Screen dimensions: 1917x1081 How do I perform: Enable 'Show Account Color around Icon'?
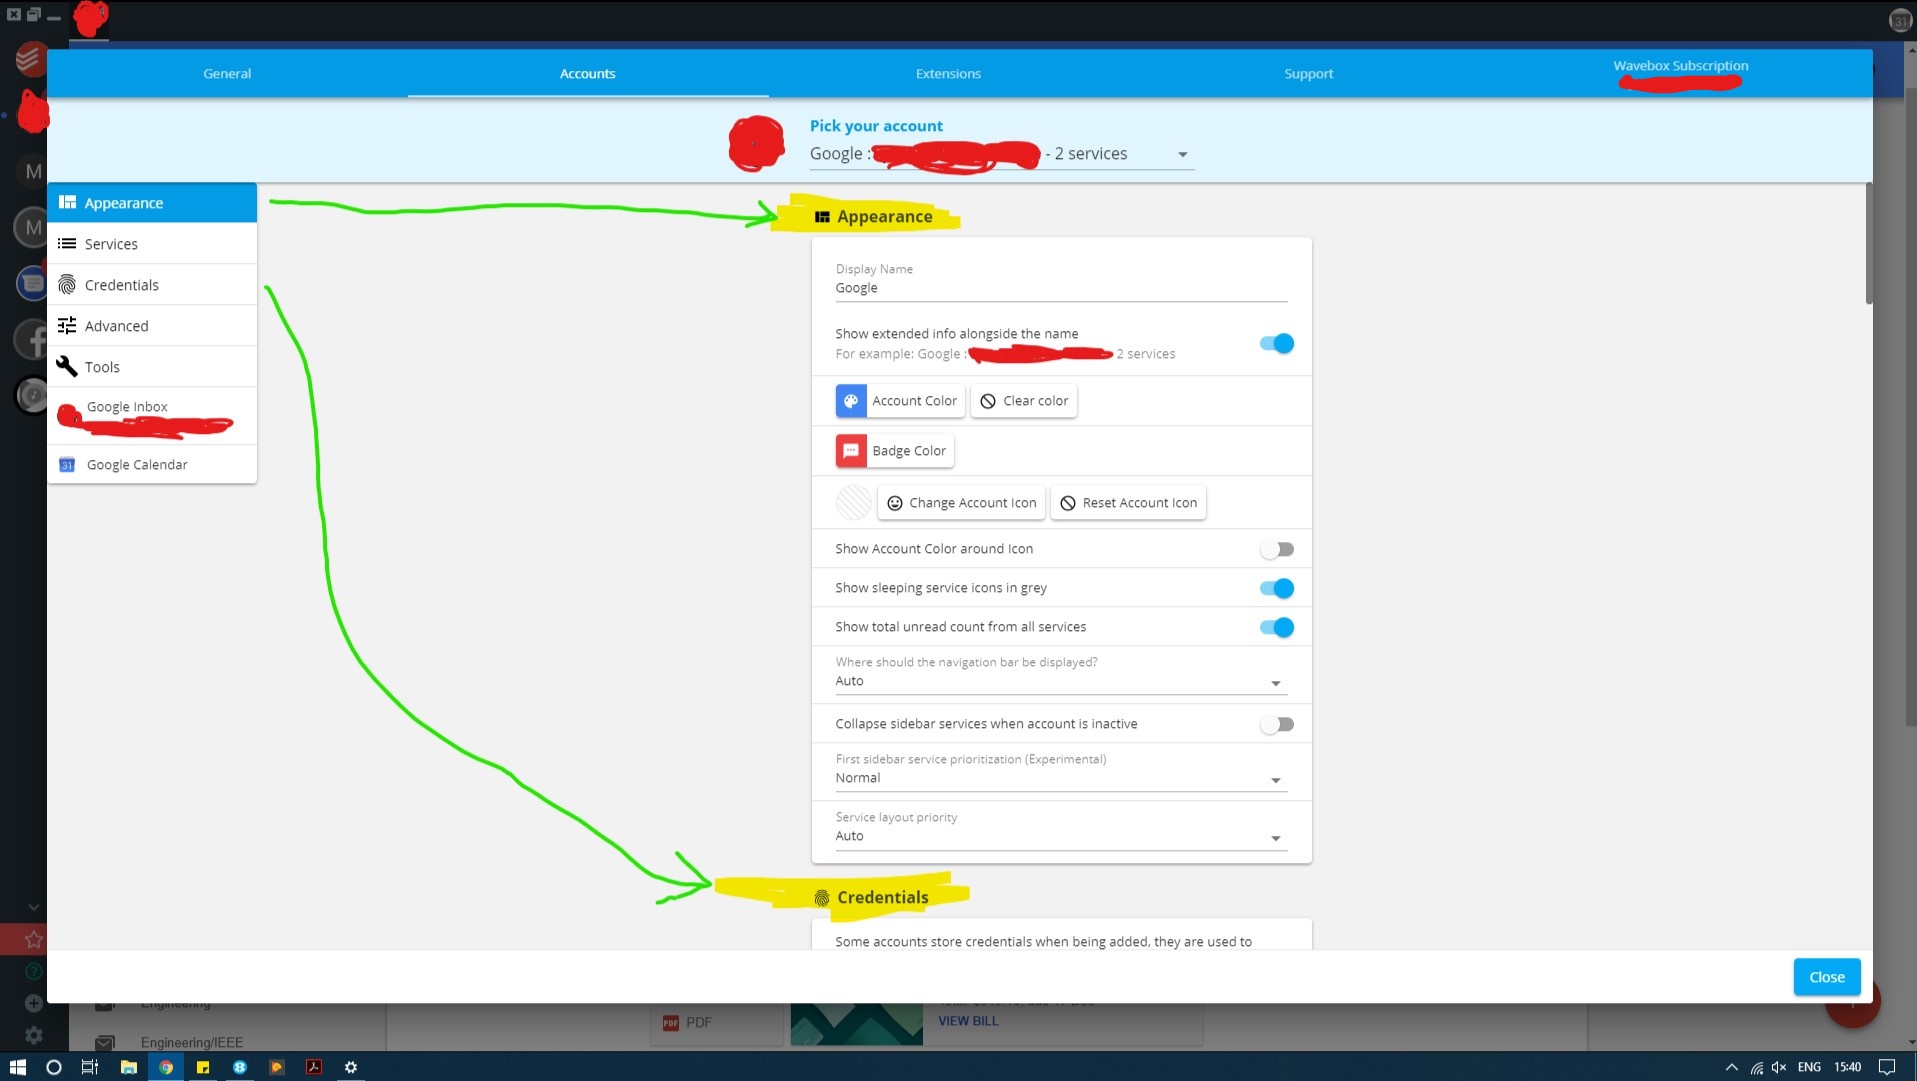click(1275, 548)
